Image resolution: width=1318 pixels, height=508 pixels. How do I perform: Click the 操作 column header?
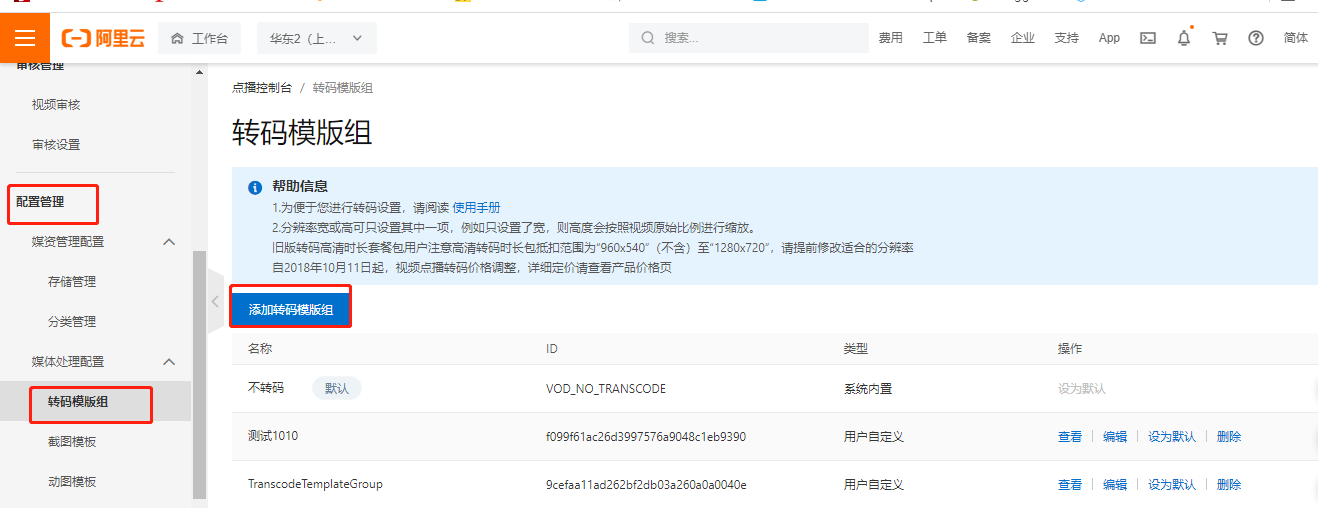1070,349
